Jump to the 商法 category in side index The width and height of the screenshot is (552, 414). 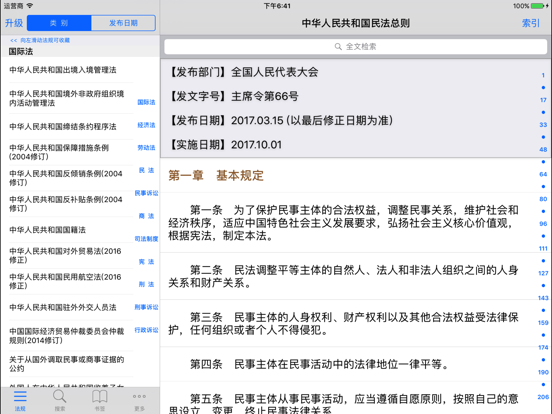(x=146, y=216)
